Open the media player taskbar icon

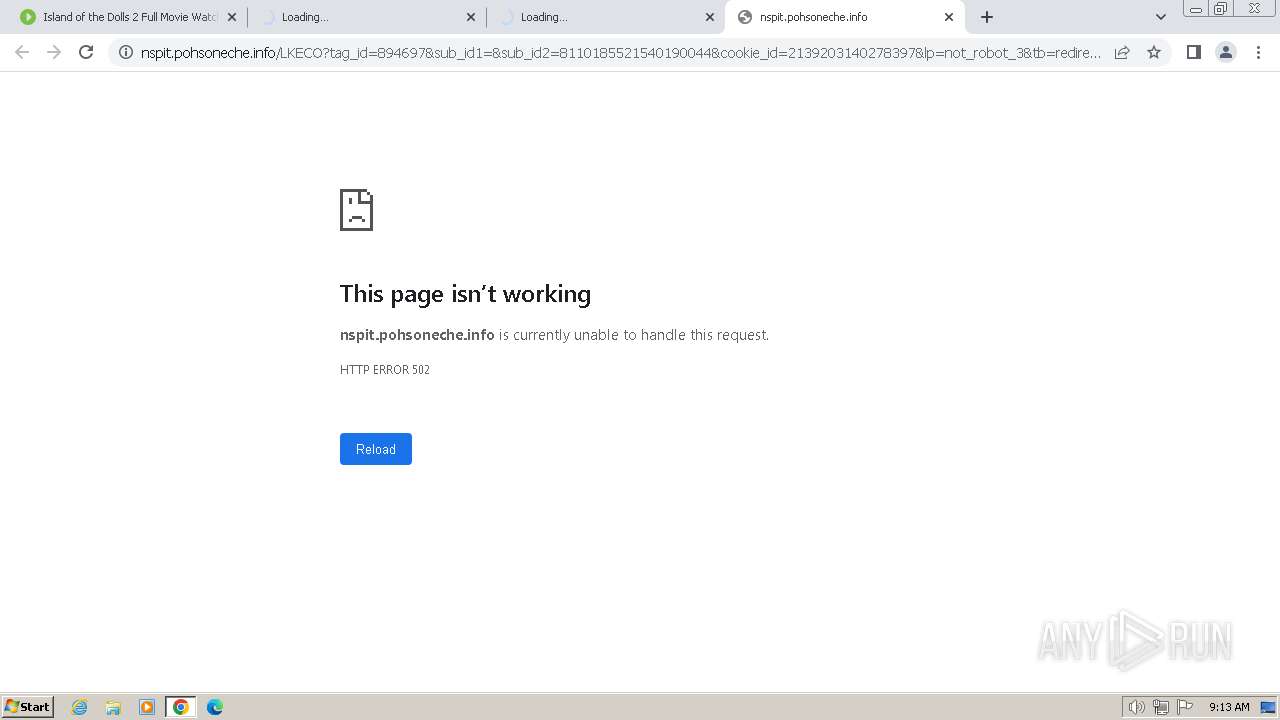147,707
